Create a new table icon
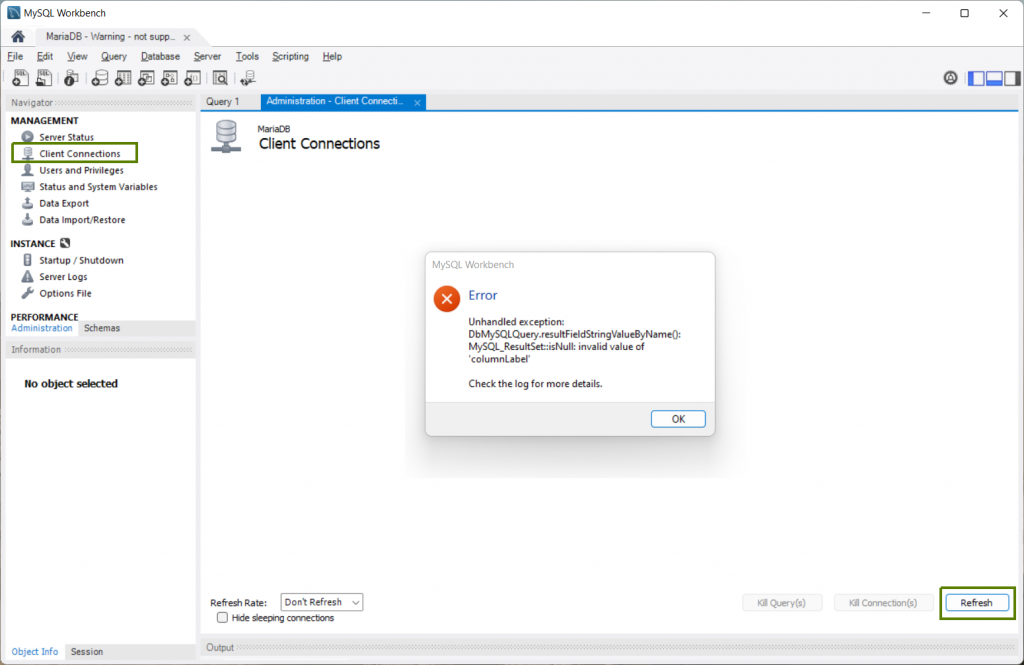This screenshot has height=665, width=1024. (123, 78)
